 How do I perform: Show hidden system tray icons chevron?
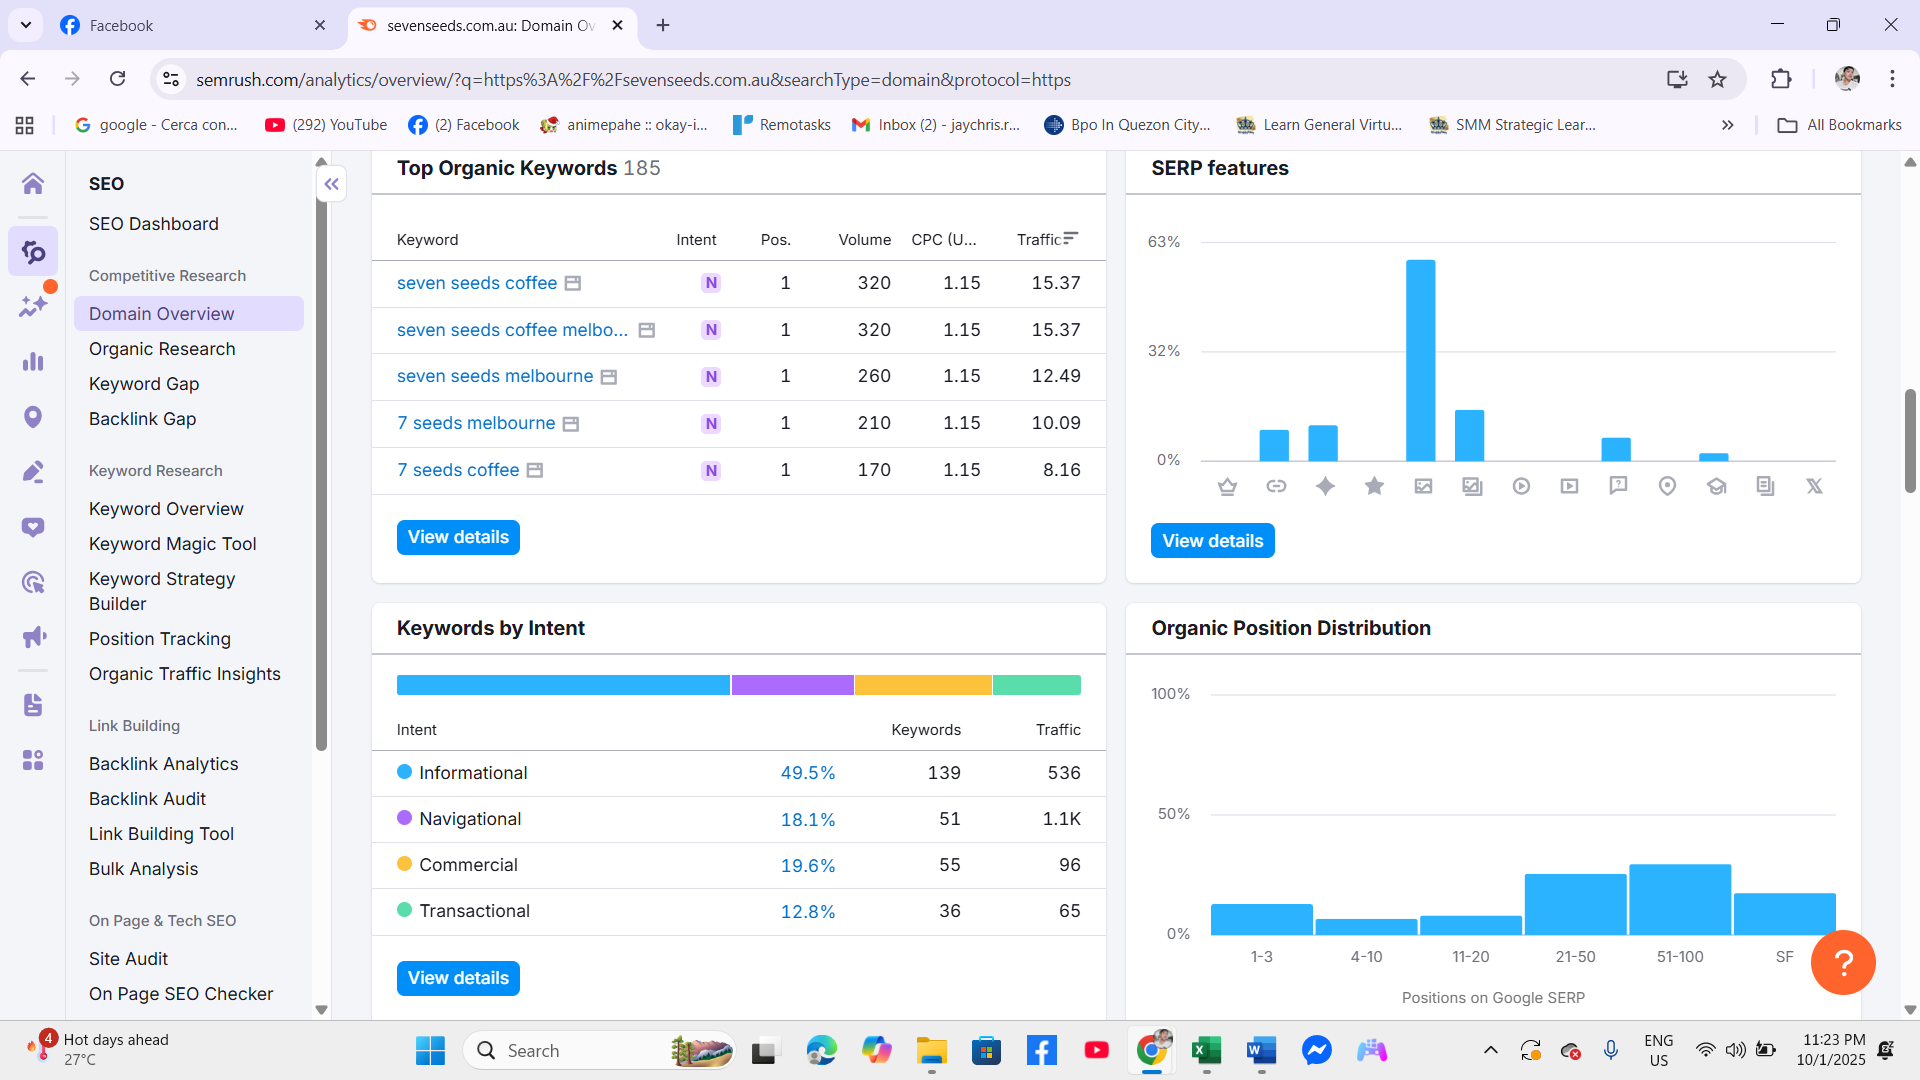[x=1490, y=1050]
